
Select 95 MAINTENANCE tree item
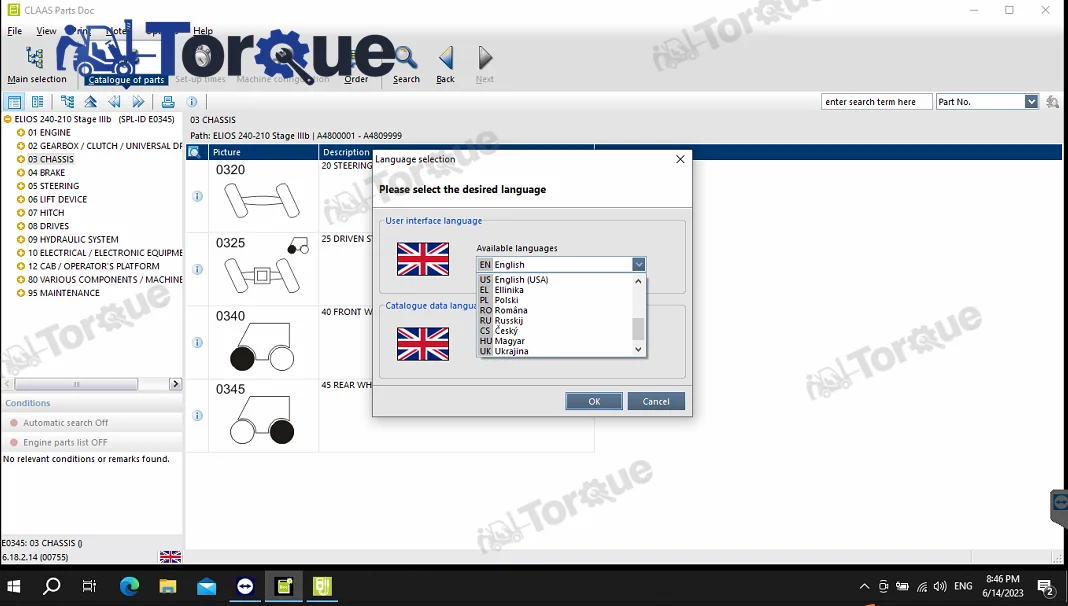[64, 293]
